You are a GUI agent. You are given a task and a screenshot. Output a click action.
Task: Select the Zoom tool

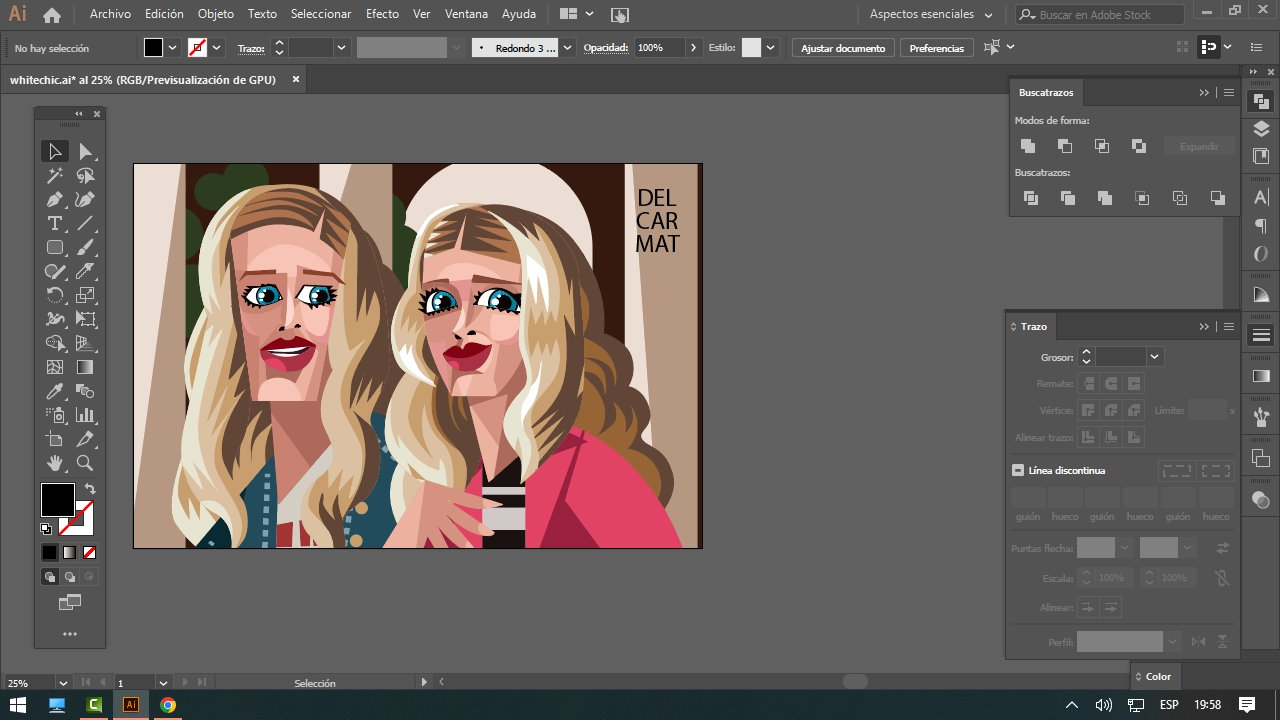[86, 463]
